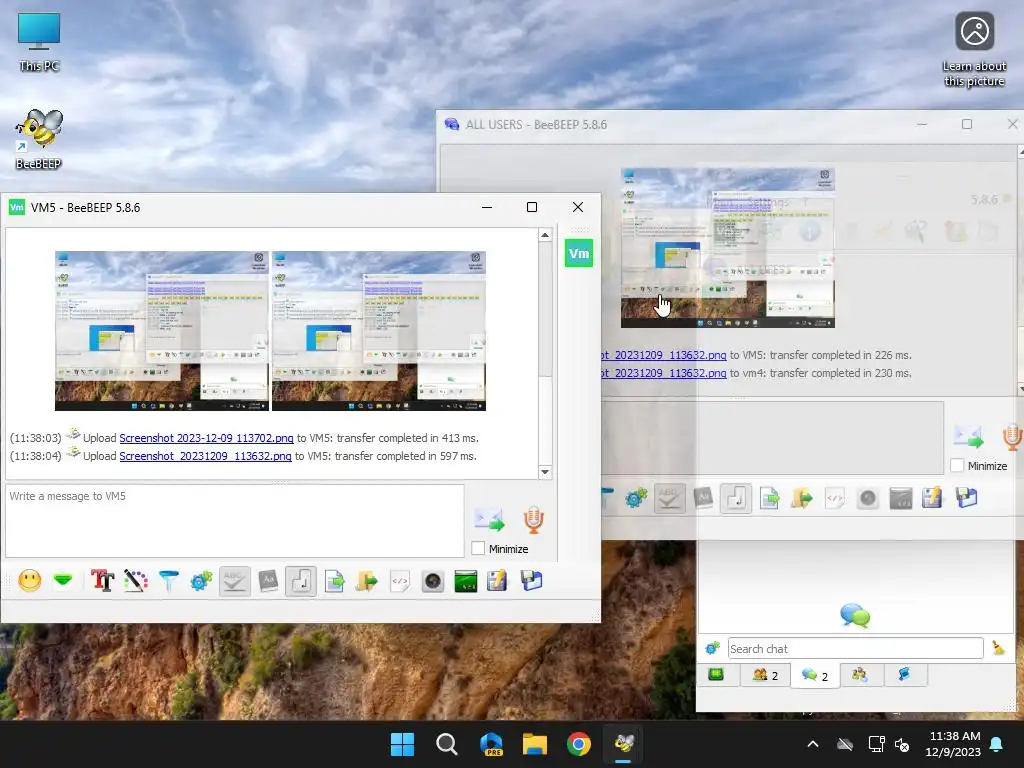Click Learn about this picture icon
Image resolution: width=1024 pixels, height=768 pixels.
(x=974, y=49)
